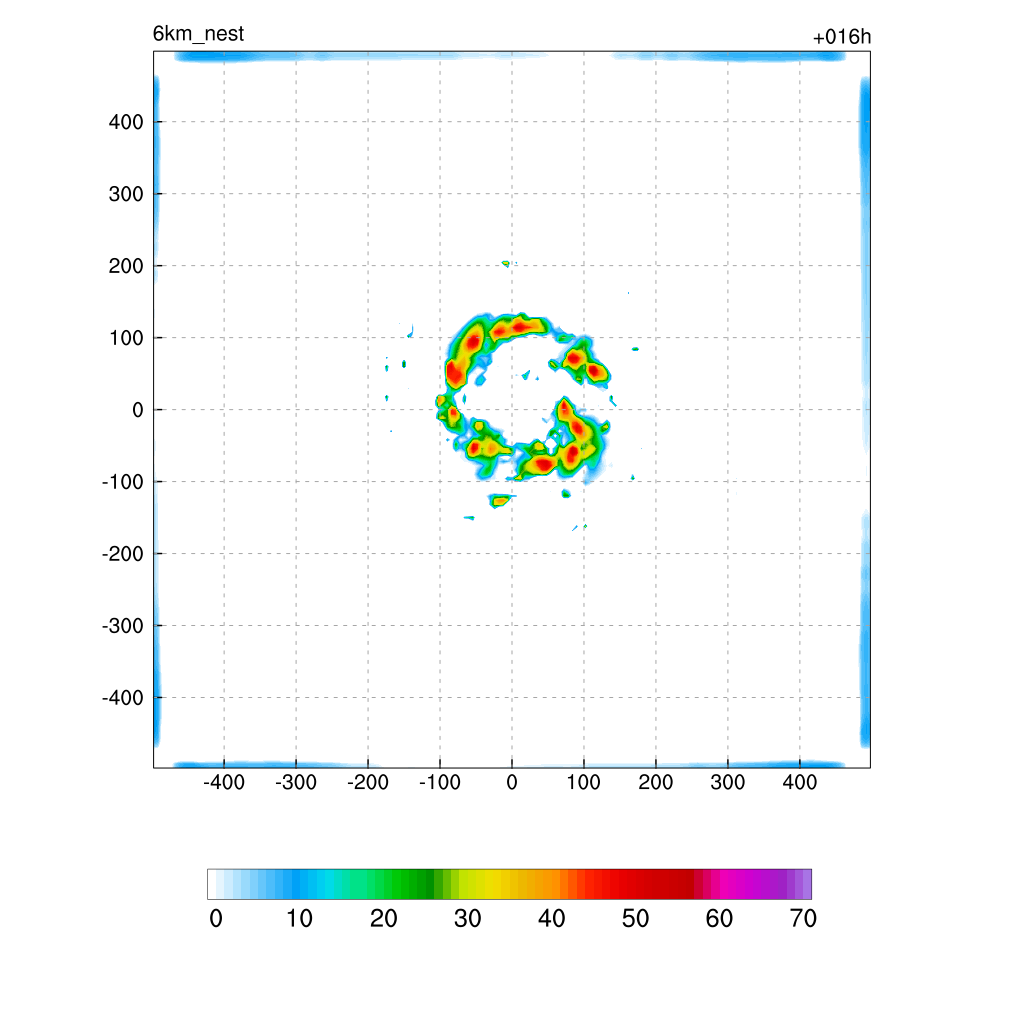
Task: Click the x-axis tick label "400"
Action: 799,782
